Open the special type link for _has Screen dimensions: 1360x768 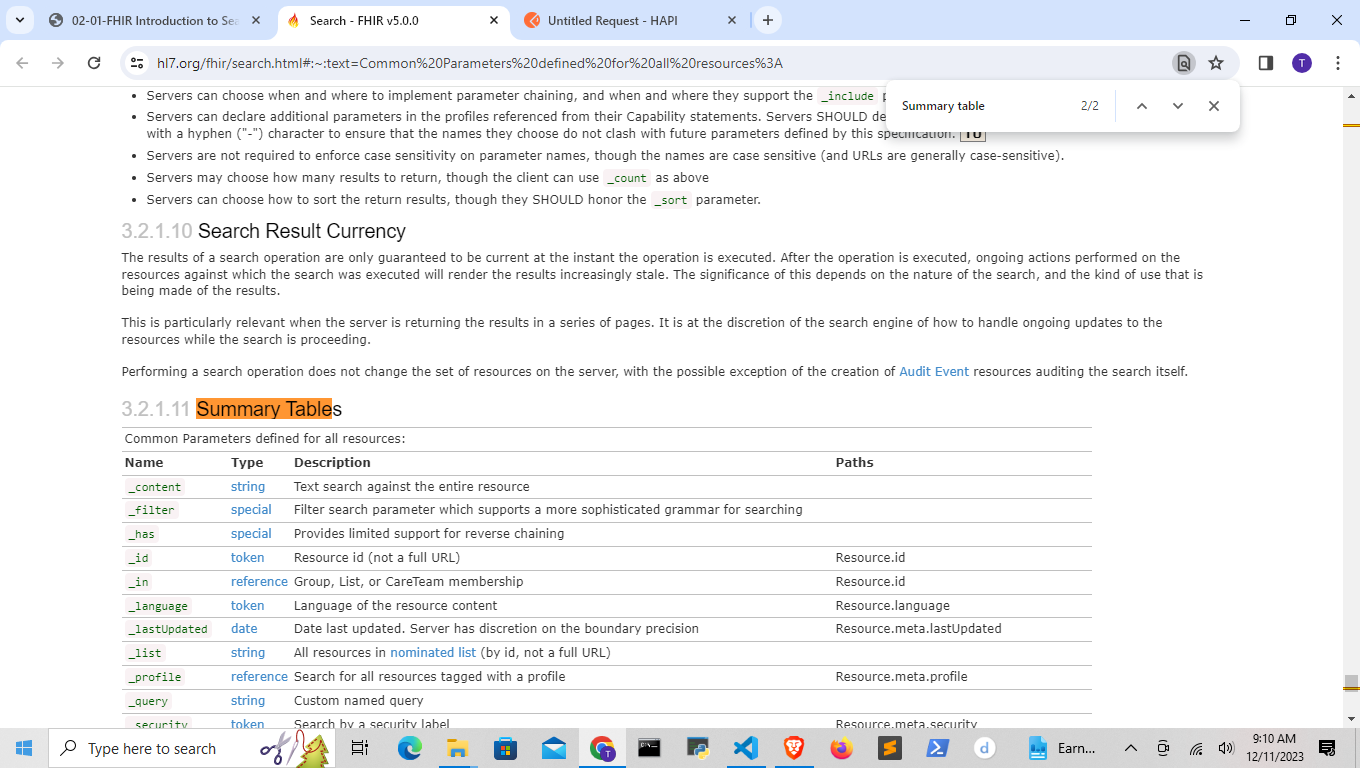click(x=251, y=534)
